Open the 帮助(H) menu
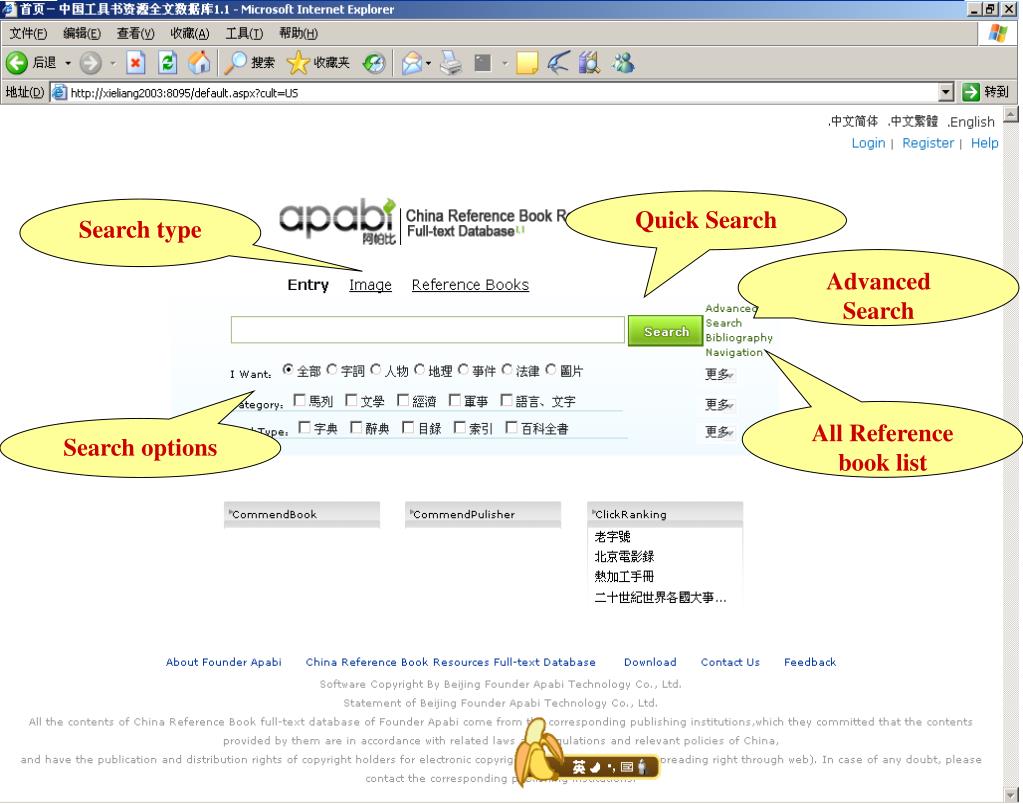1023x804 pixels. pos(298,33)
